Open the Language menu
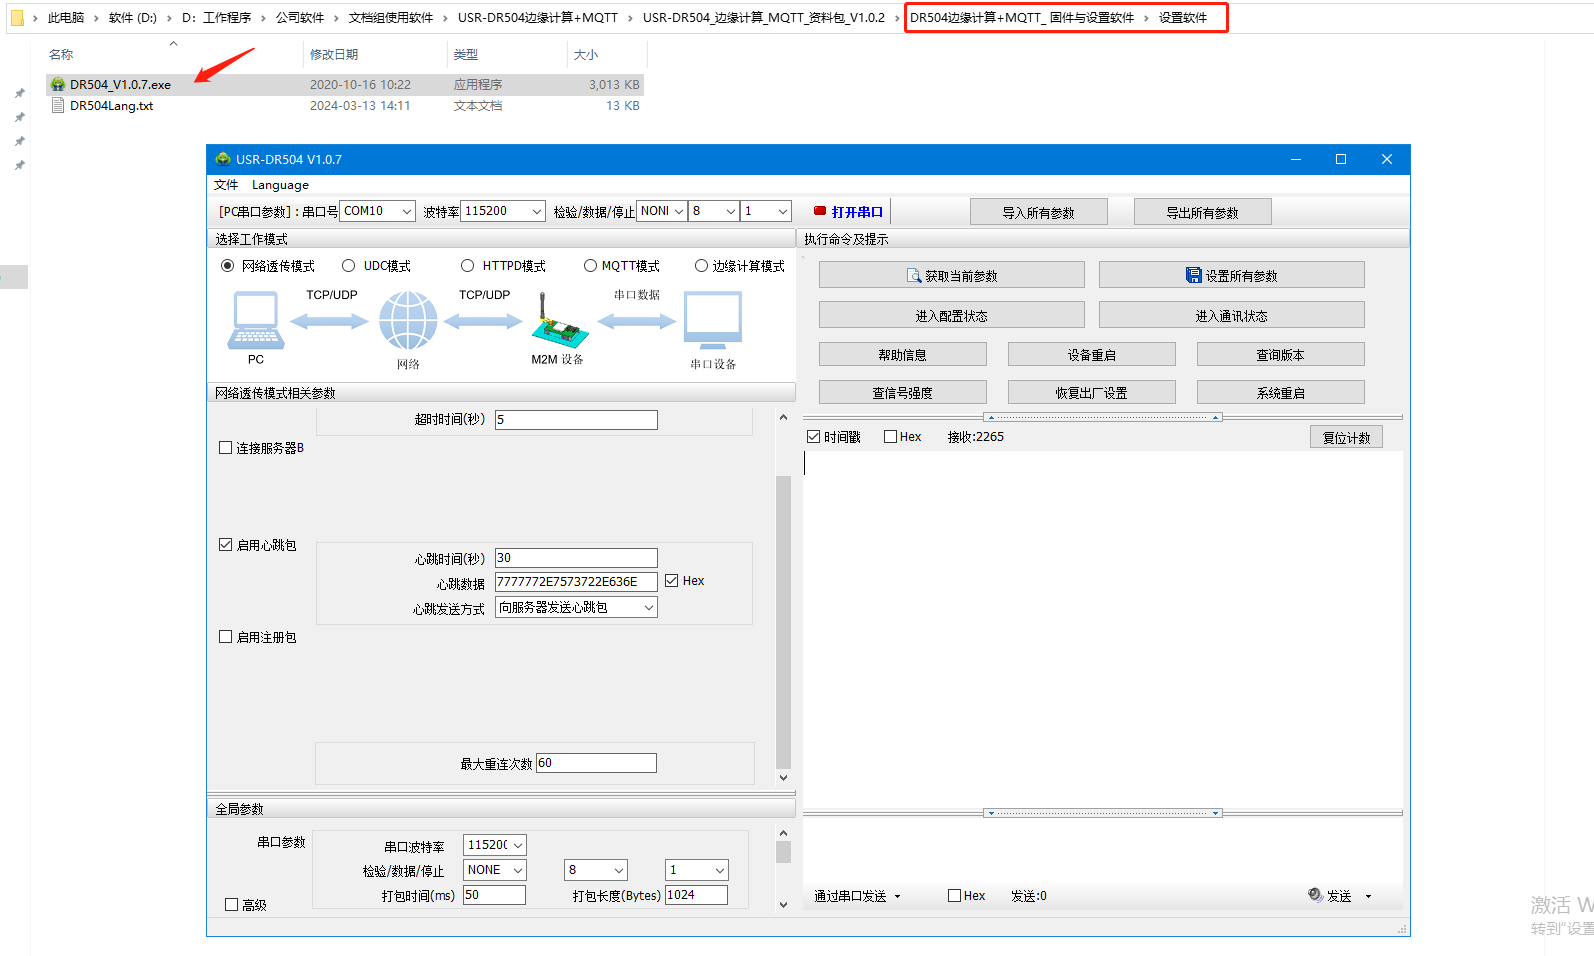Image resolution: width=1594 pixels, height=956 pixels. coord(280,185)
